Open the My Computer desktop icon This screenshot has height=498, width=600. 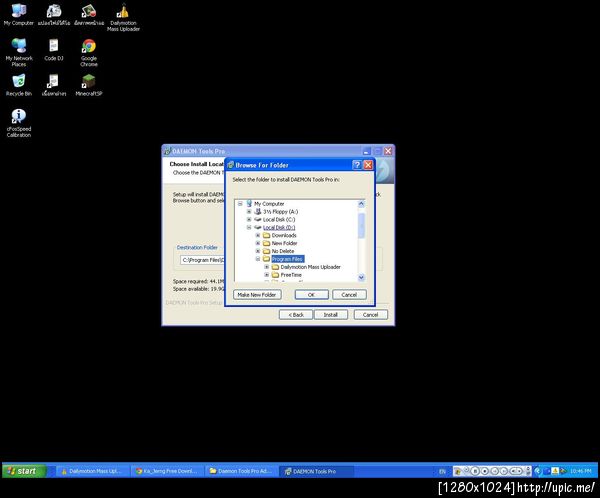point(18,15)
